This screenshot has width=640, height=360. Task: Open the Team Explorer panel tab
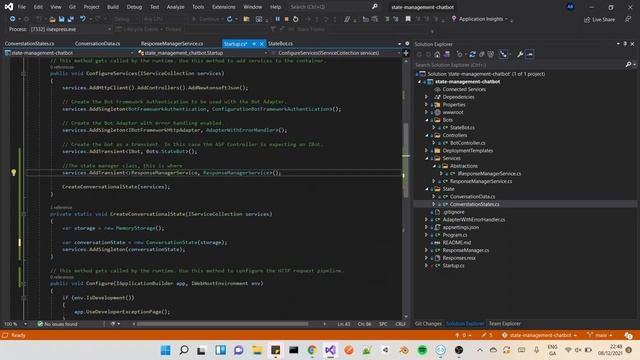point(504,324)
